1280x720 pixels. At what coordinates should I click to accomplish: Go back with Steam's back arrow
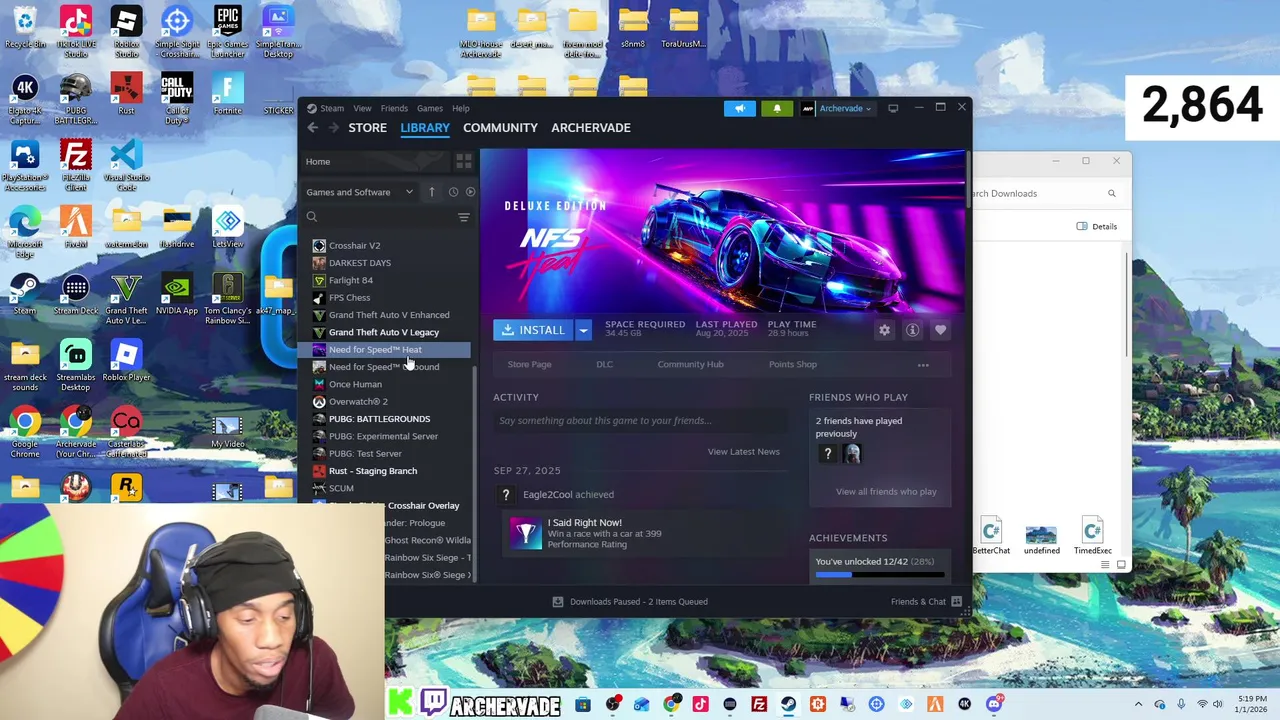(x=312, y=128)
